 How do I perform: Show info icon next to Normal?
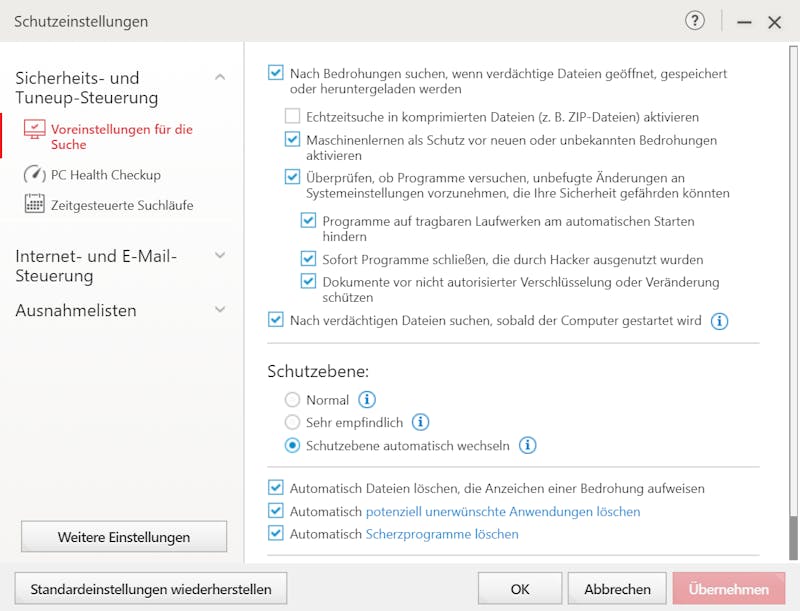point(367,399)
